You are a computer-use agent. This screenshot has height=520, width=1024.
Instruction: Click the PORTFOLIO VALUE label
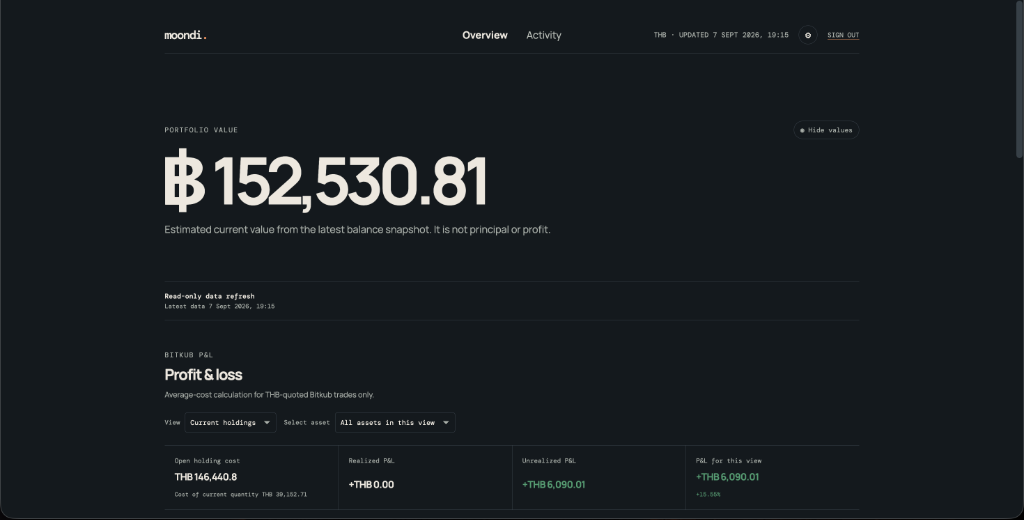pyautogui.click(x=201, y=130)
